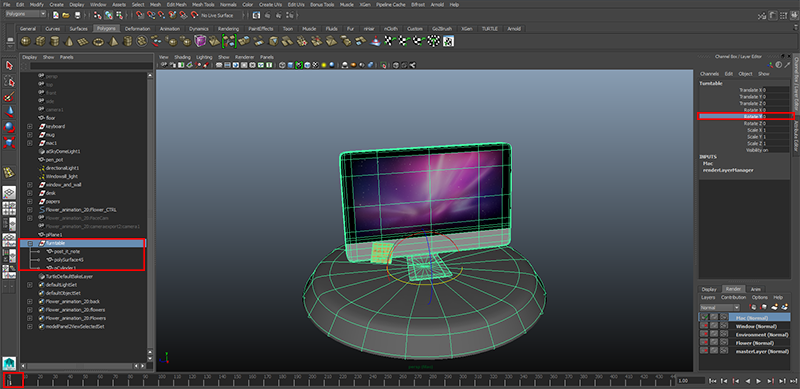Create a polygon plane from shelf
This screenshot has width=800, height=389.
83,41
